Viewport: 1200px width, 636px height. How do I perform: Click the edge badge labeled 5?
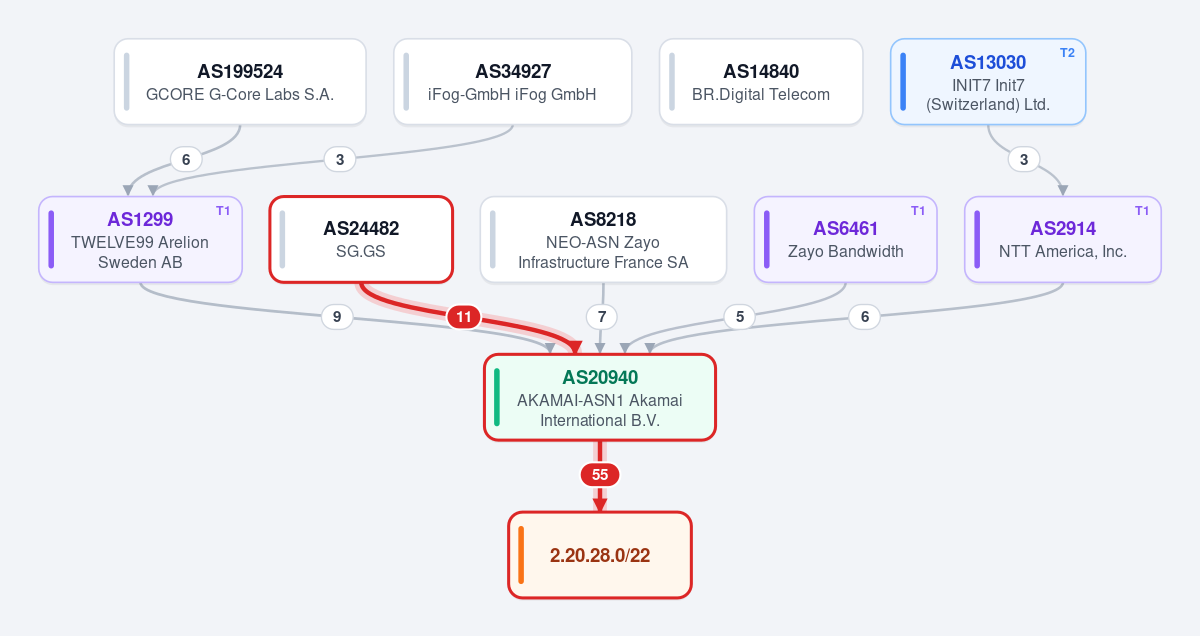pyautogui.click(x=740, y=317)
